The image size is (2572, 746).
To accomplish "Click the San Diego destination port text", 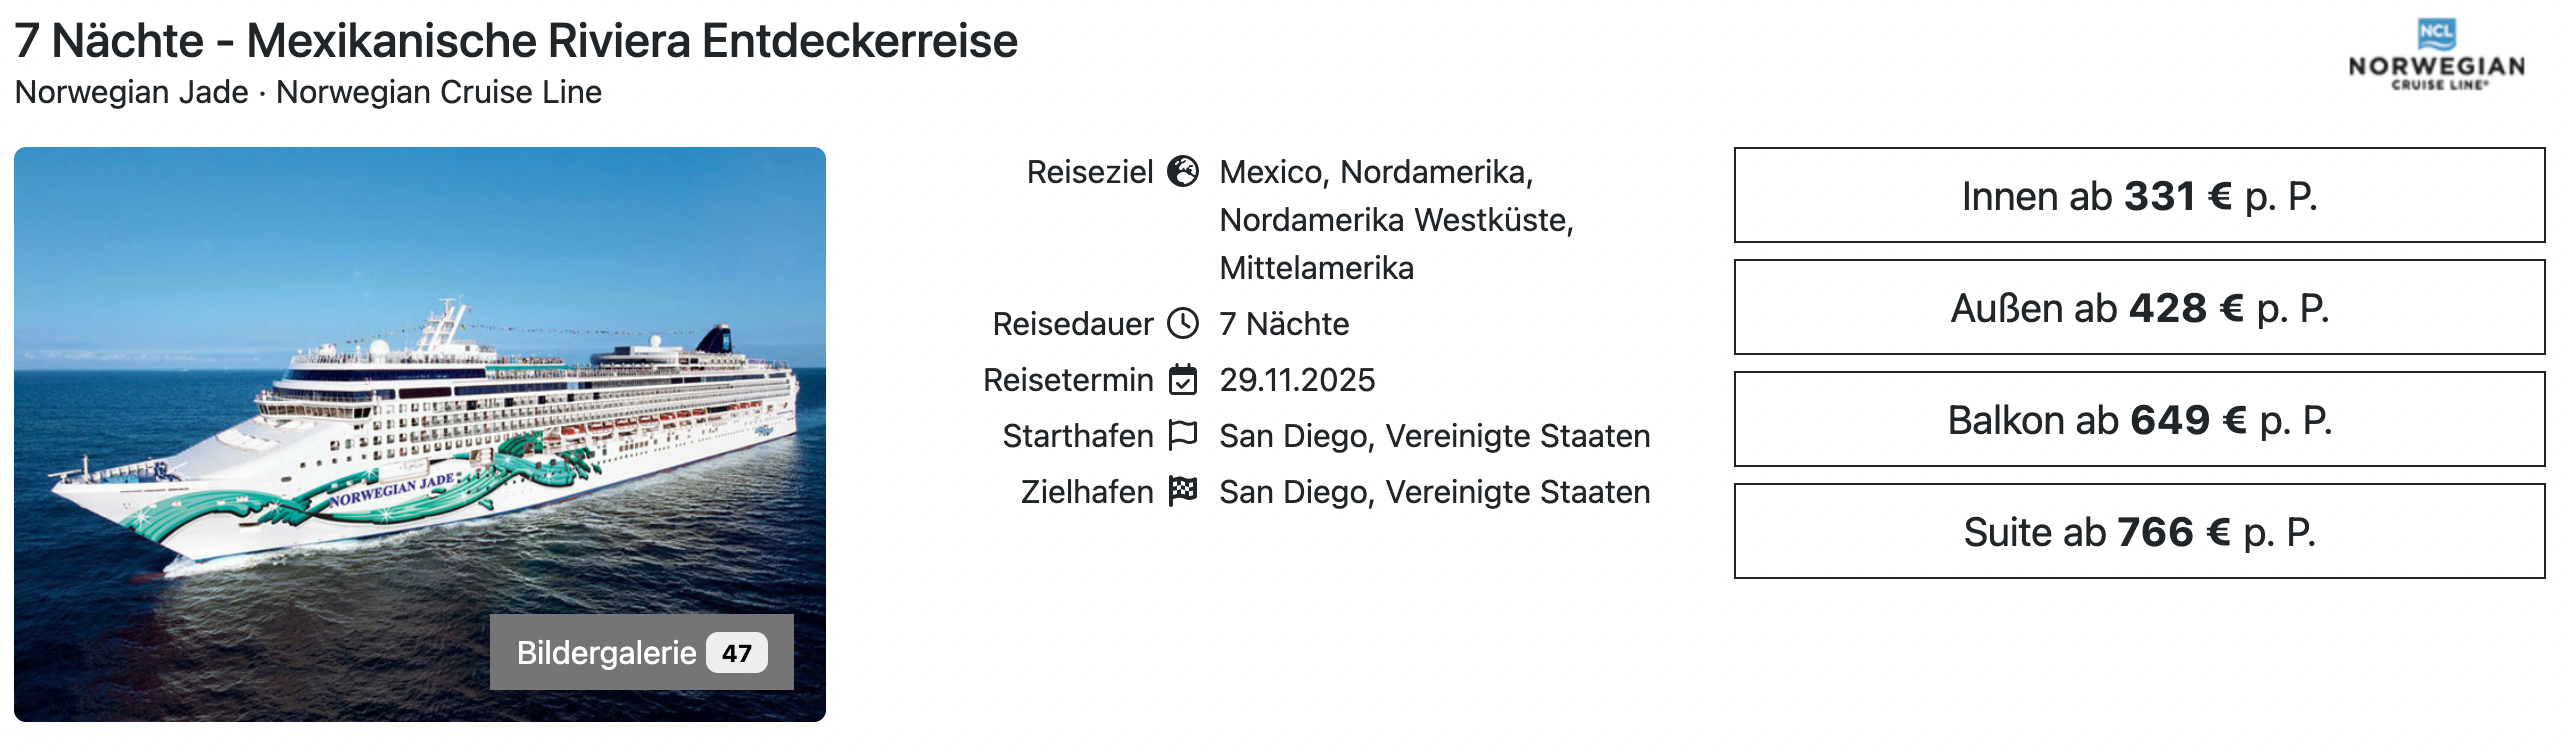I will coord(1434,492).
